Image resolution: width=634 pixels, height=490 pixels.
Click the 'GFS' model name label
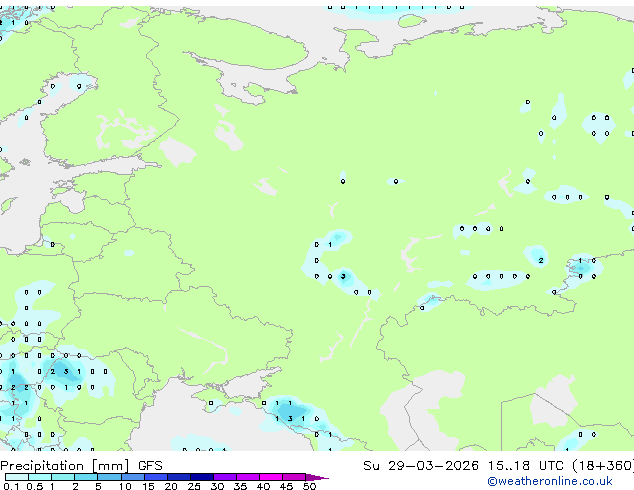click(150, 466)
